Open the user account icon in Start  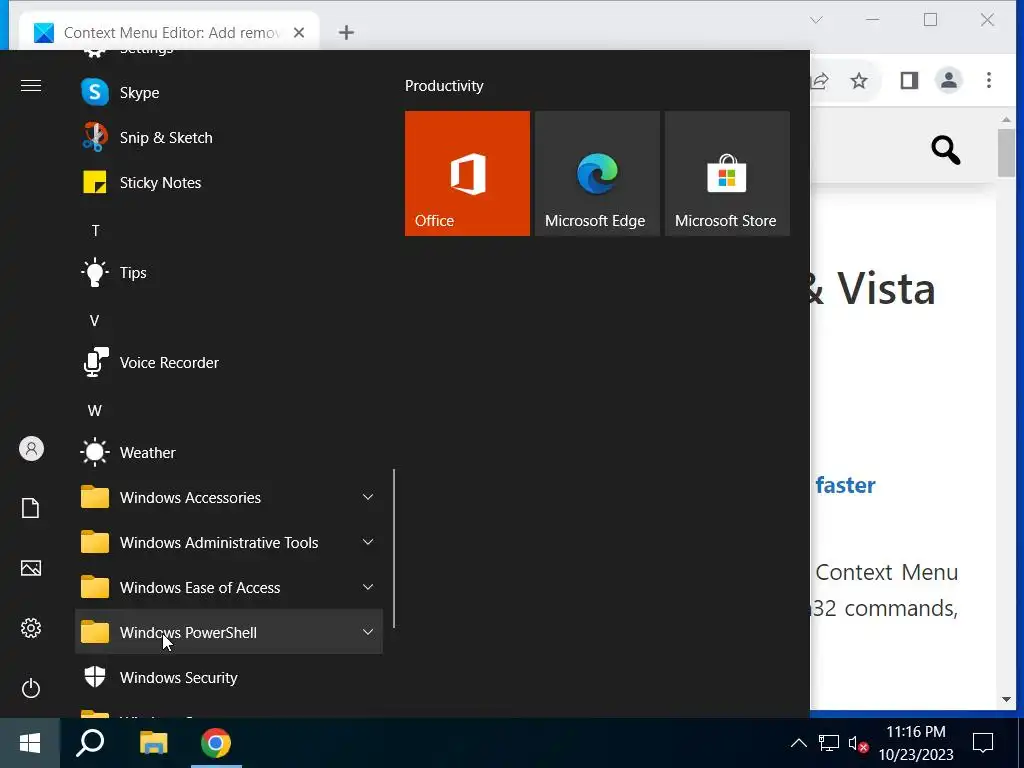[x=31, y=449]
